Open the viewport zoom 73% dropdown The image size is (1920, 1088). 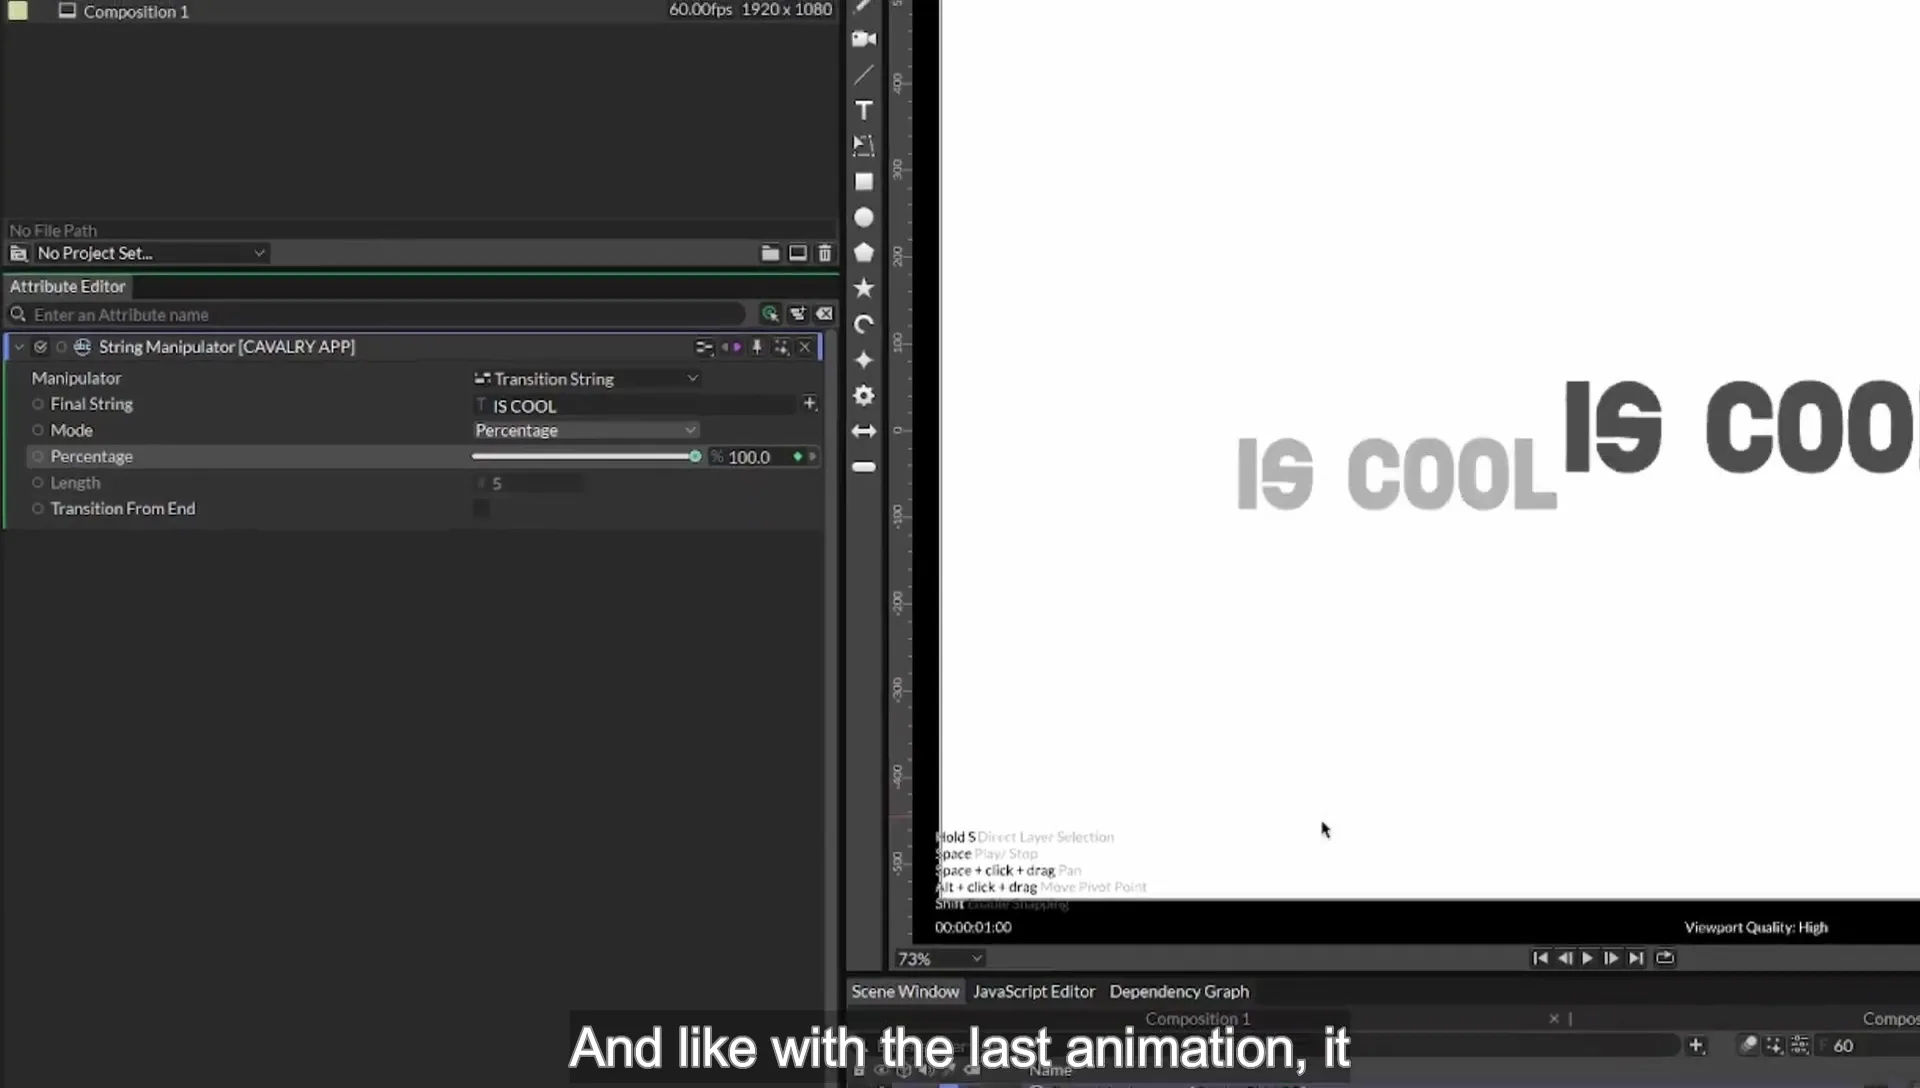(940, 958)
